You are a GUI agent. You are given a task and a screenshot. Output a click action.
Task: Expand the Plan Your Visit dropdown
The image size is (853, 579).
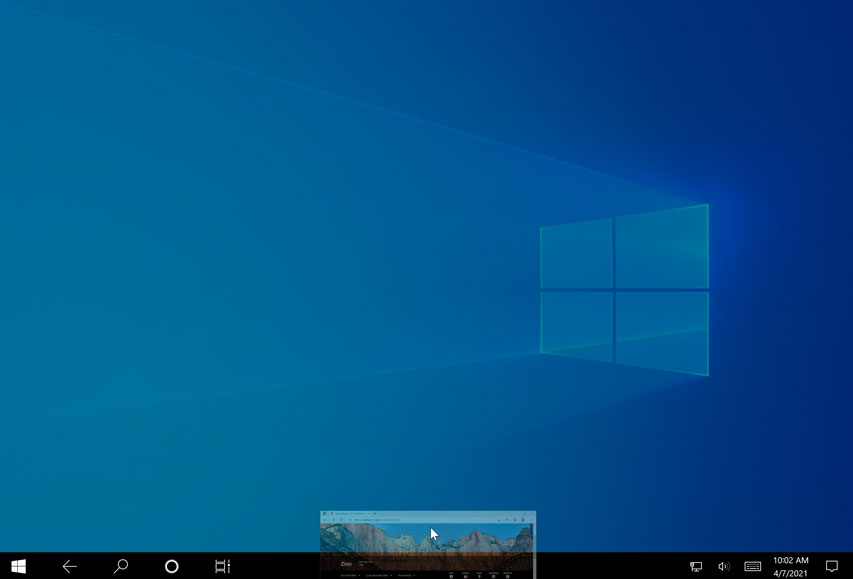pos(350,574)
